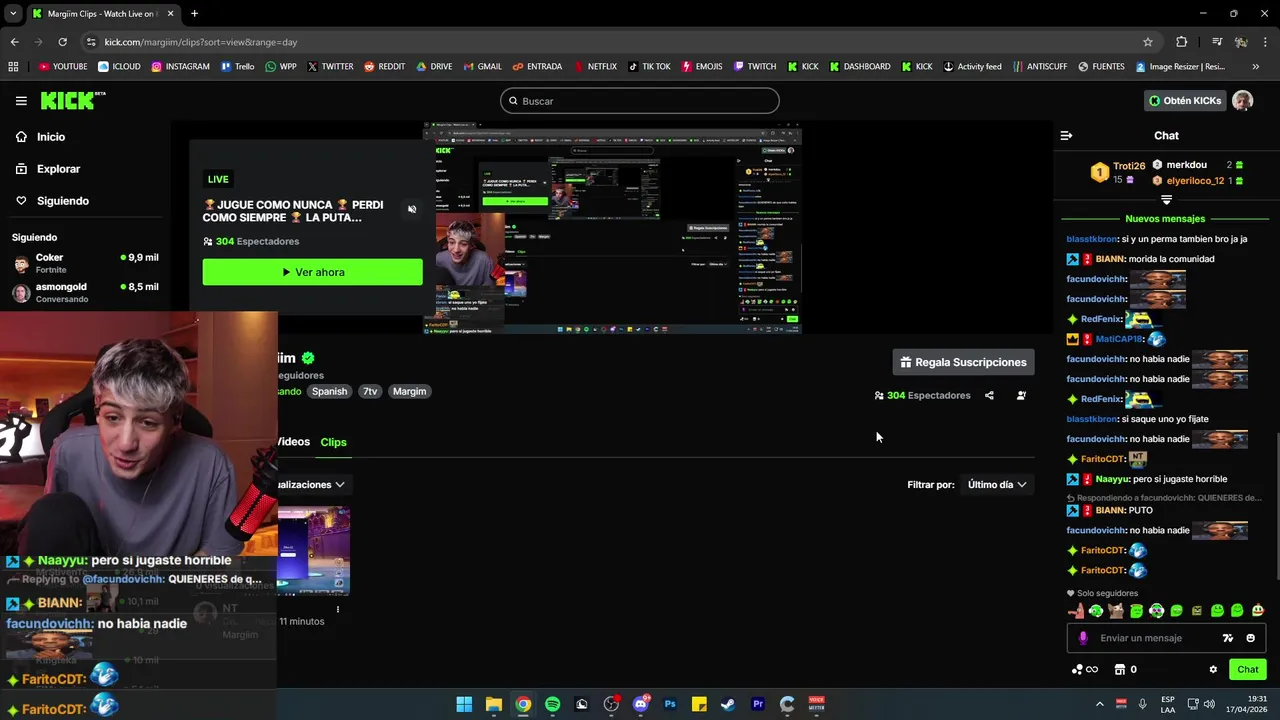Open the live stream preview thumbnail

pos(612,228)
